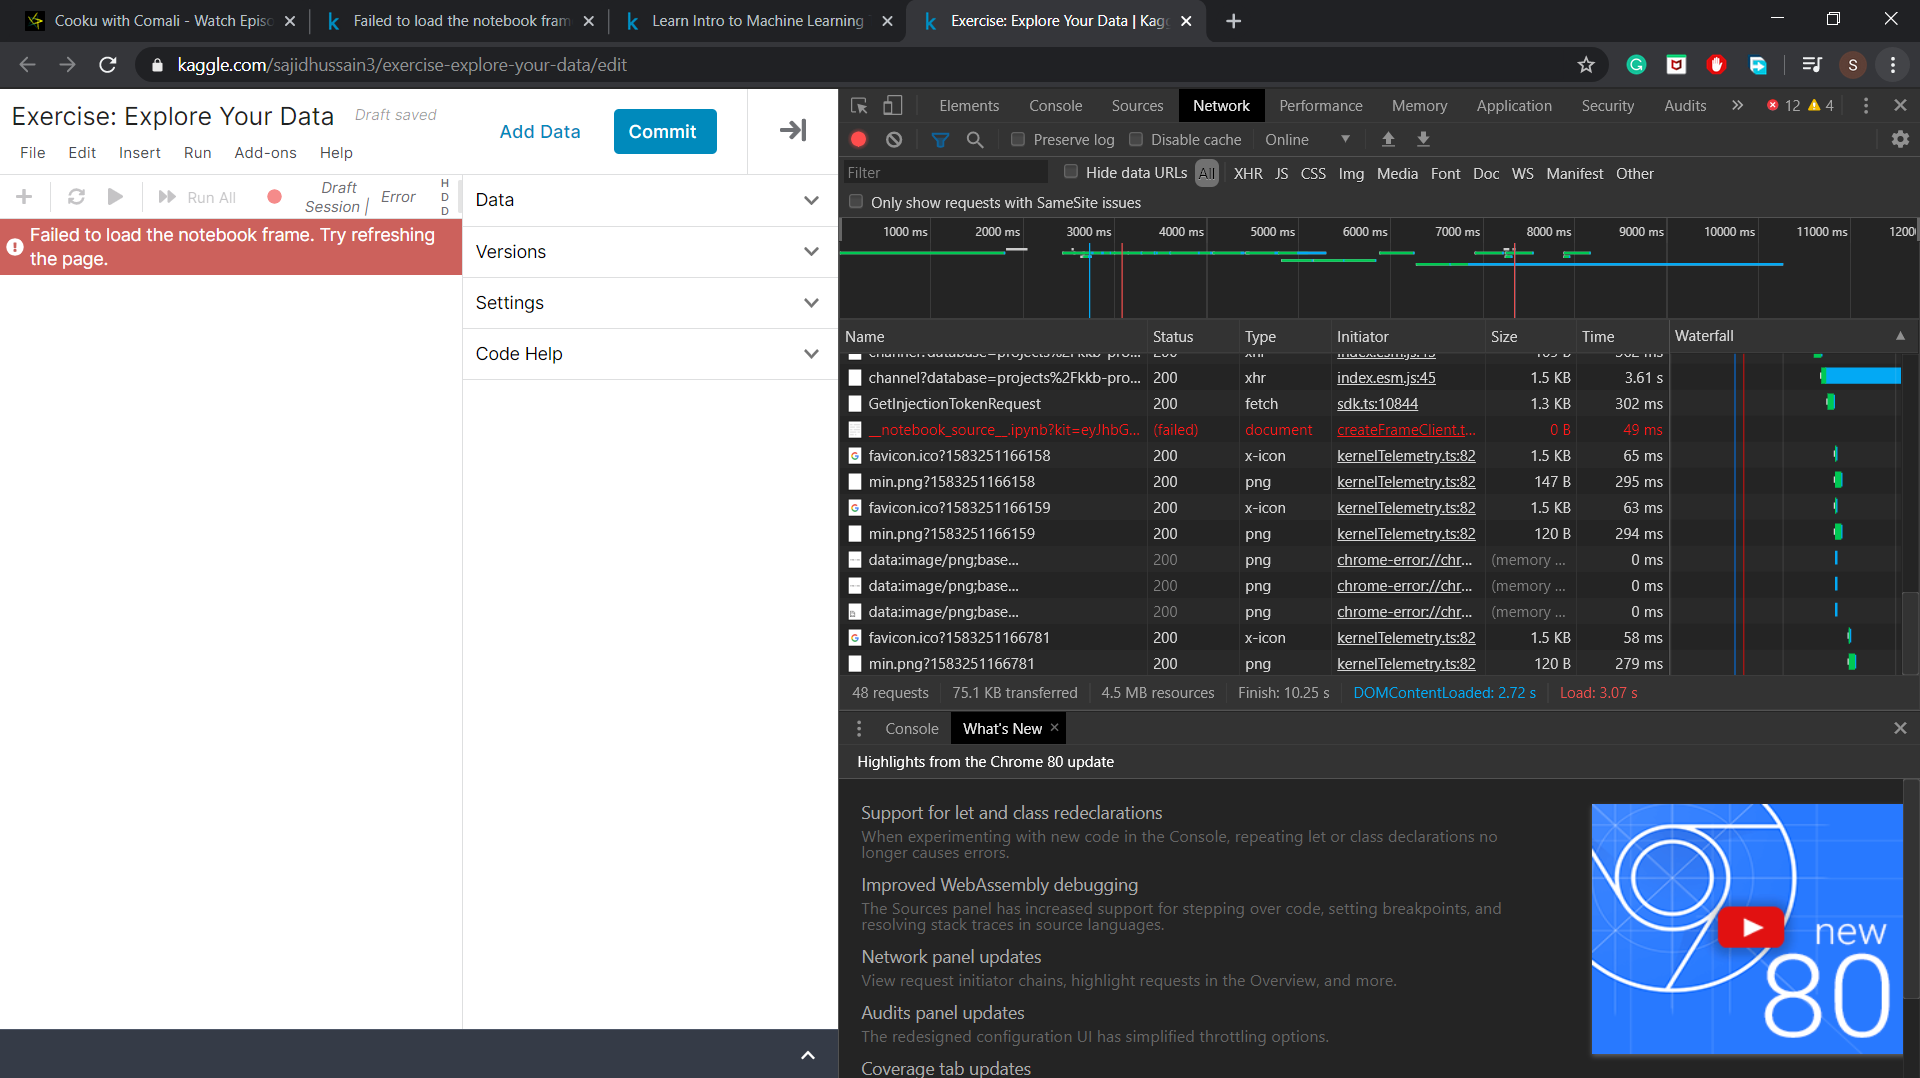This screenshot has width=1920, height=1078.
Task: Open the Add-ons menu
Action: [x=265, y=153]
